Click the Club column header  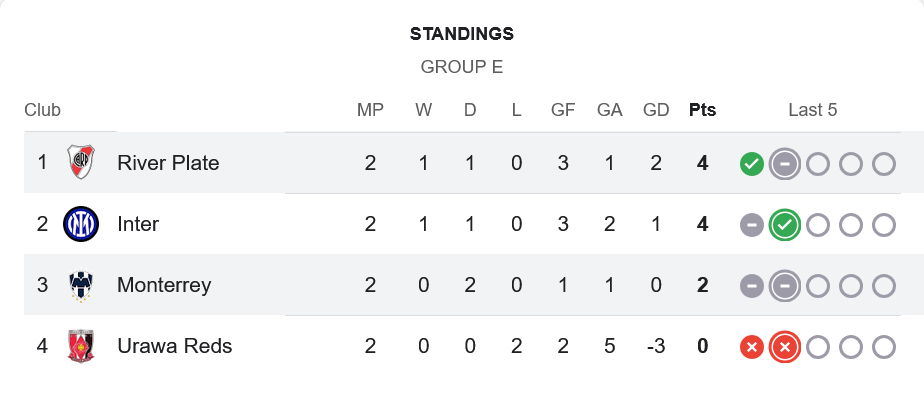(x=42, y=110)
